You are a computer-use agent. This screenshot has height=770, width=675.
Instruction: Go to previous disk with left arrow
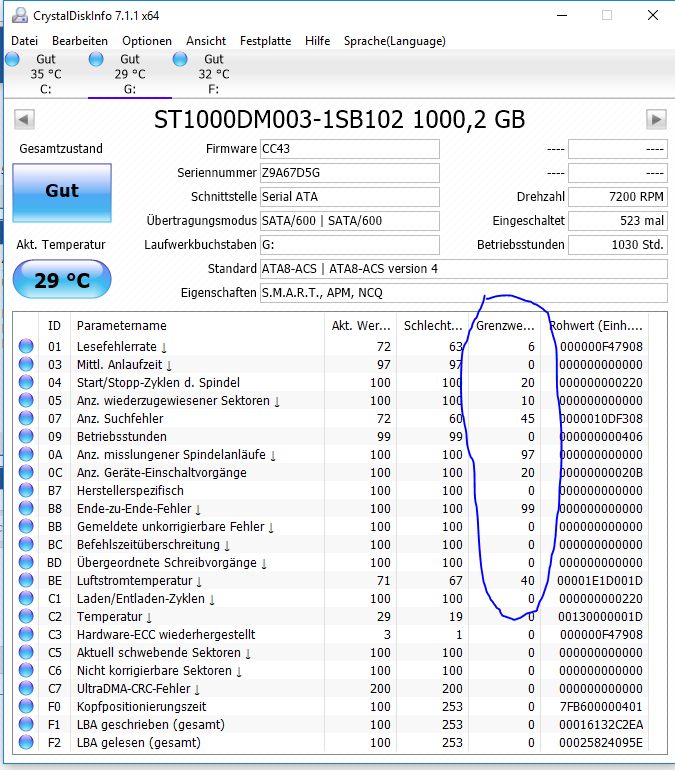(24, 119)
